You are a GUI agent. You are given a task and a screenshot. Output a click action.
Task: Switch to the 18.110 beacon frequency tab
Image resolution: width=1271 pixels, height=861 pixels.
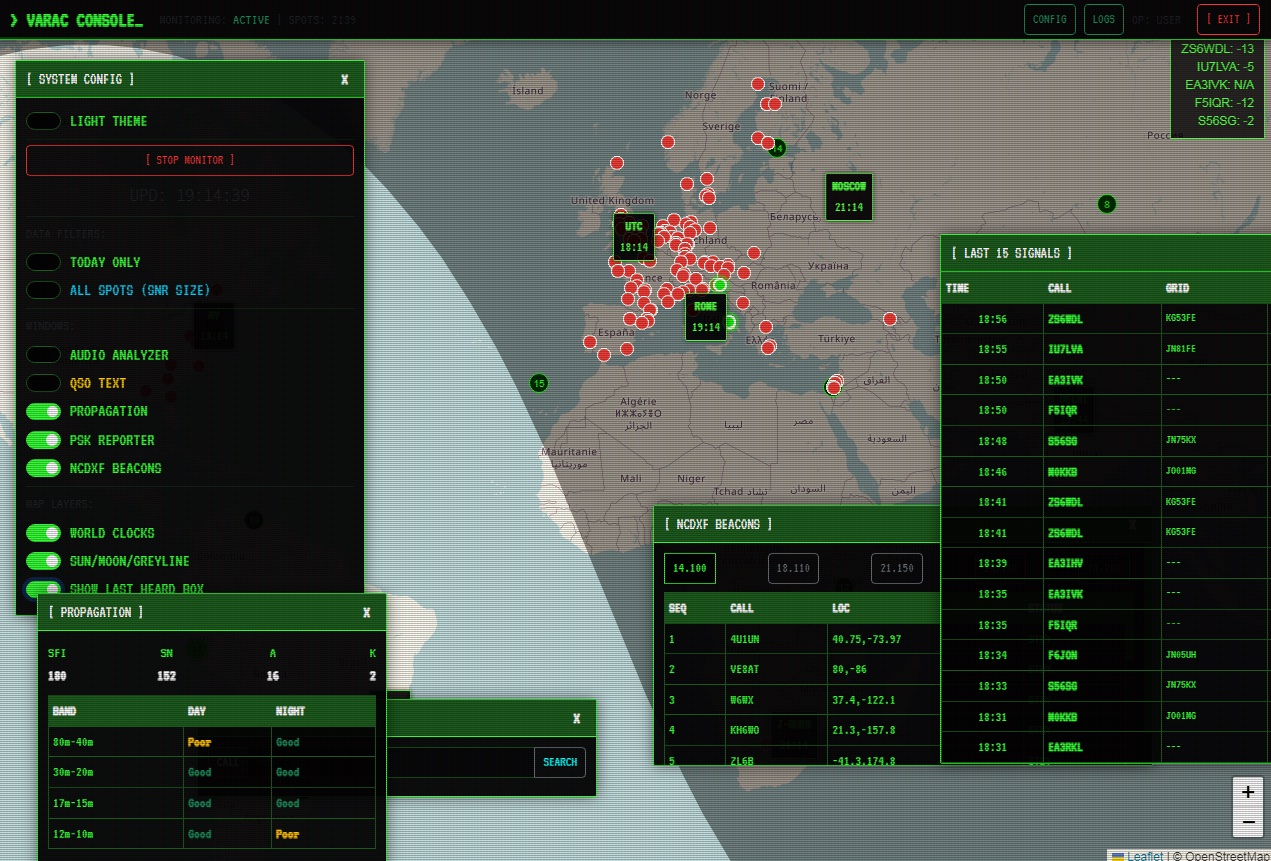[x=793, y=568]
